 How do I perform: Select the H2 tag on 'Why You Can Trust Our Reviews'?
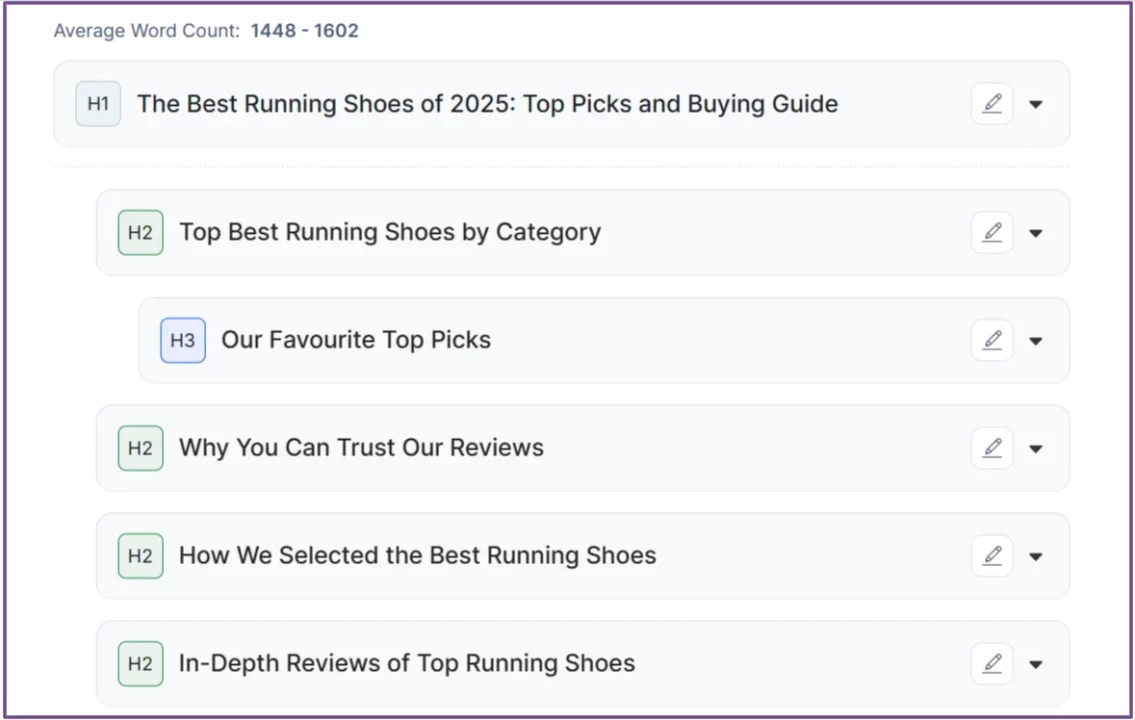[140, 448]
